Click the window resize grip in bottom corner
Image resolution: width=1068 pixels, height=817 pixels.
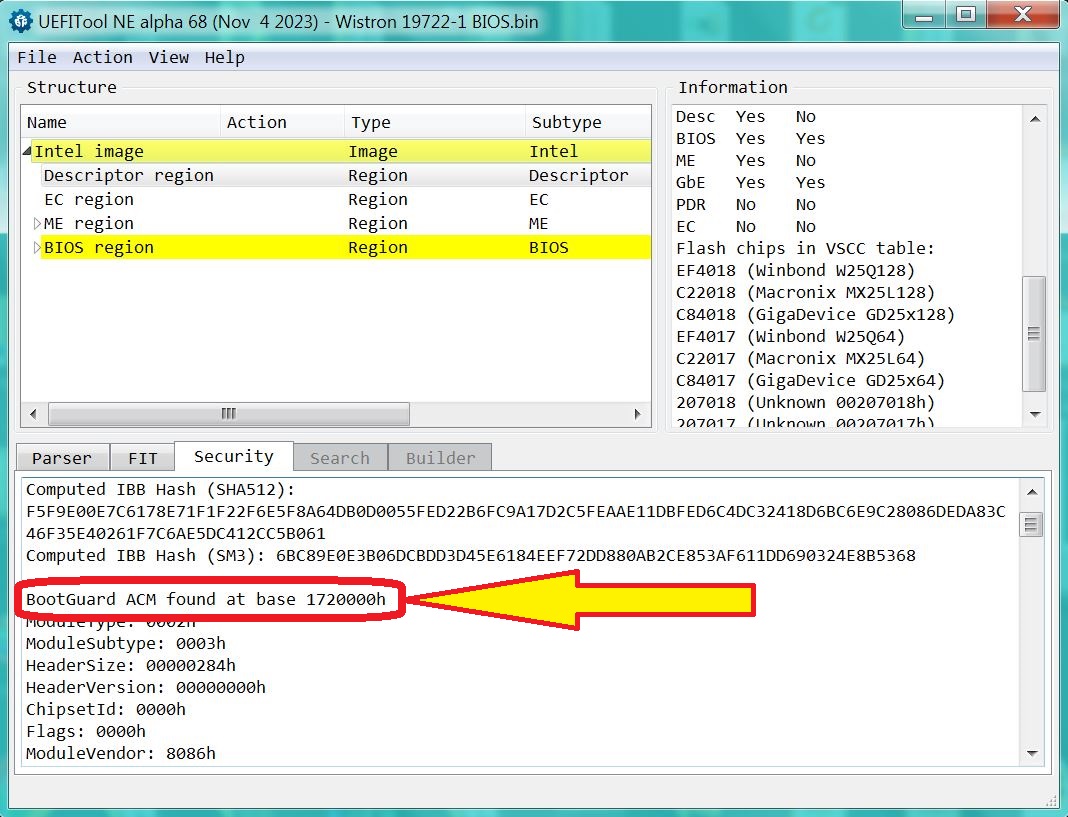point(1051,800)
